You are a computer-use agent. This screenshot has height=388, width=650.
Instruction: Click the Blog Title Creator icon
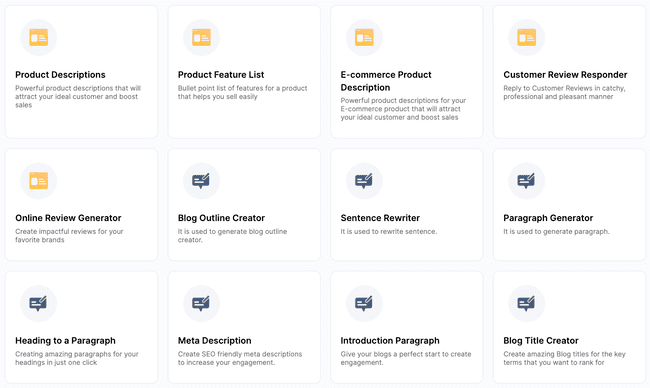pyautogui.click(x=527, y=303)
